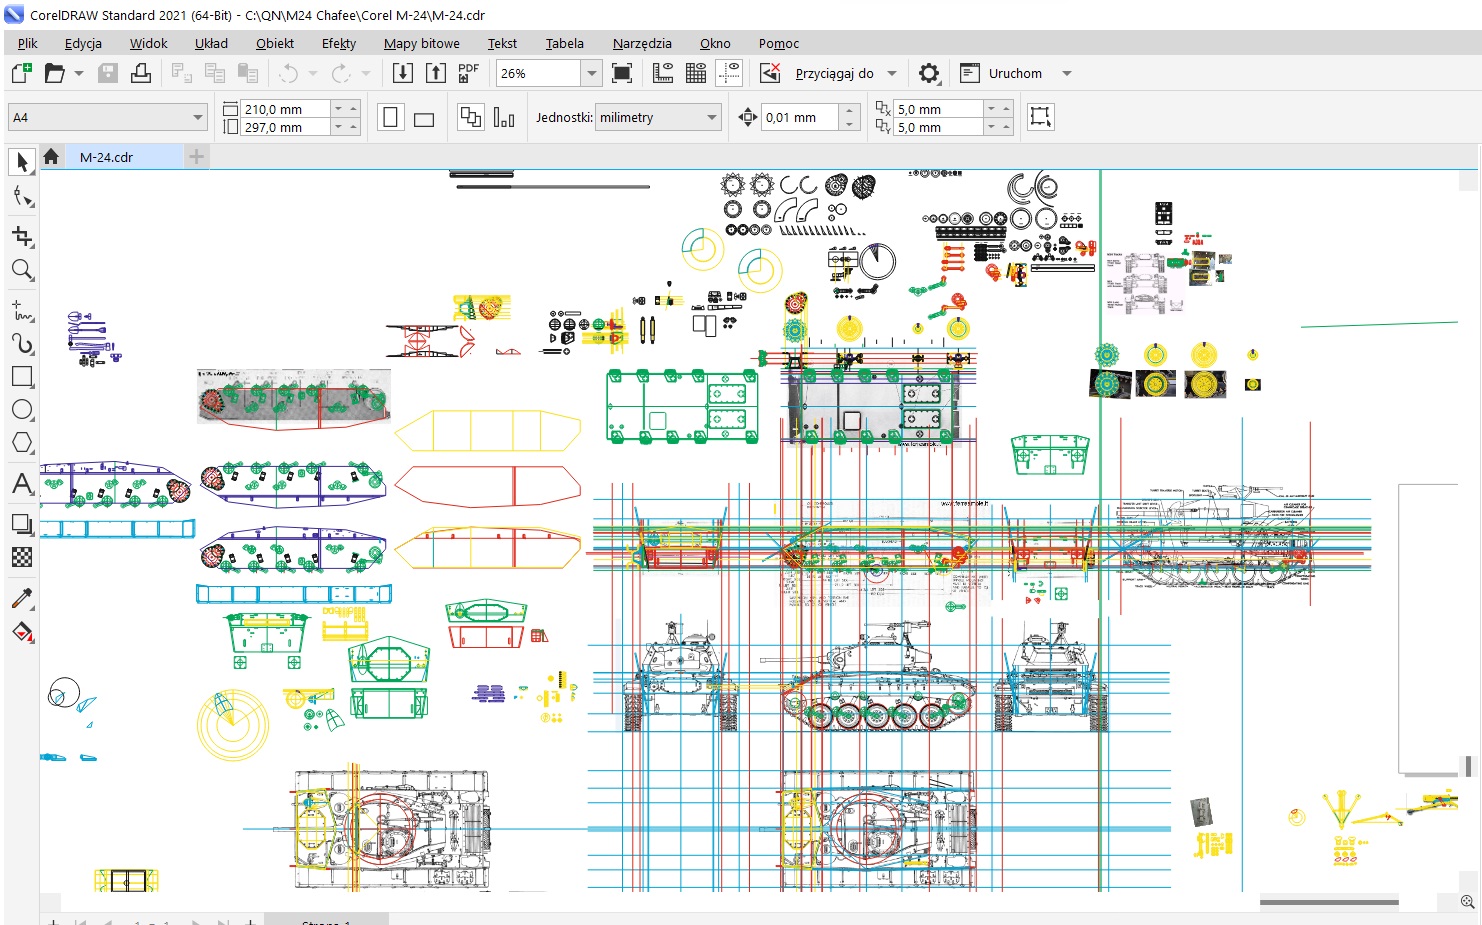Image resolution: width=1482 pixels, height=925 pixels.
Task: Click the zoom navigator icon at bottom-right corner
Action: (1467, 901)
